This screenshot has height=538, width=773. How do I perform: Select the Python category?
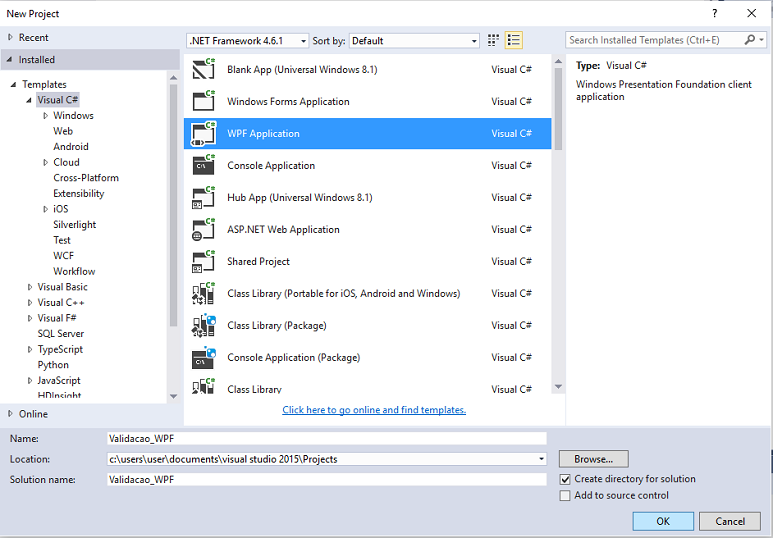tap(53, 365)
